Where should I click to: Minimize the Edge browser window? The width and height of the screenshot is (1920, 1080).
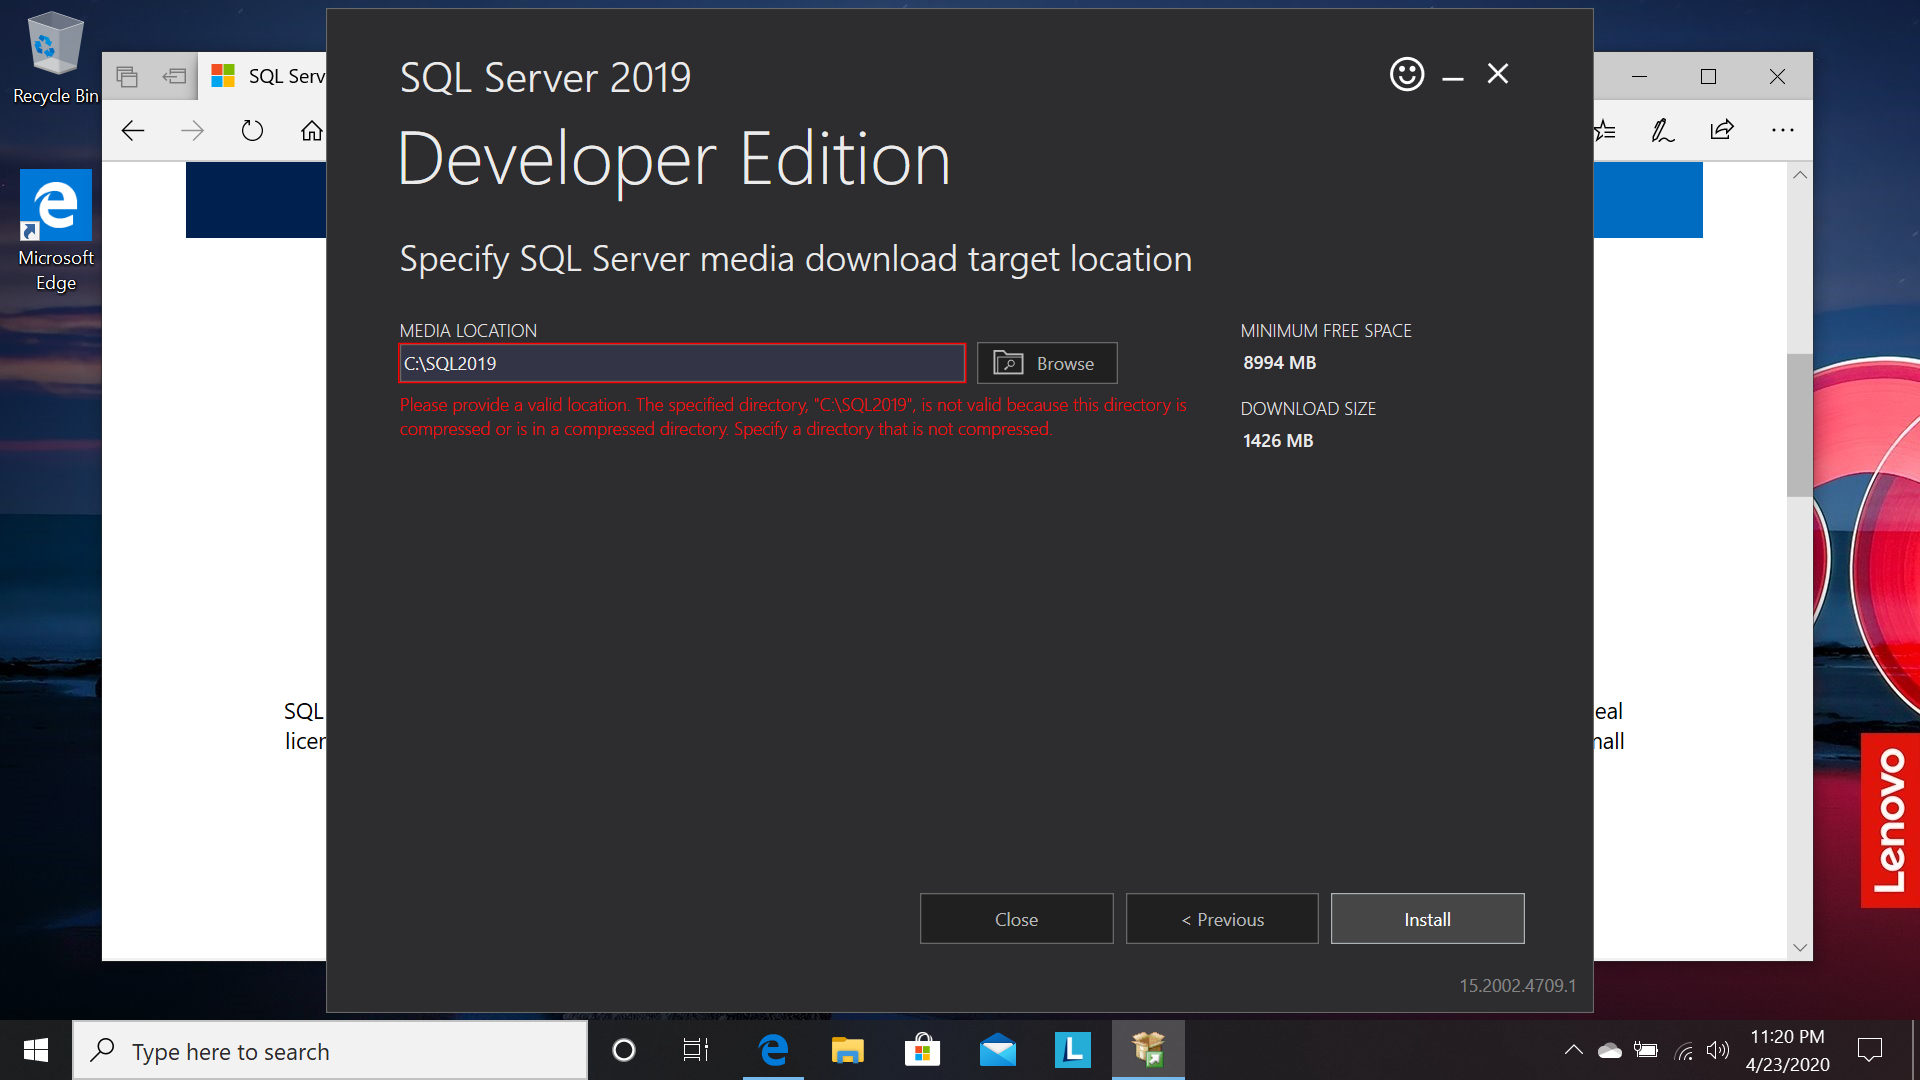(x=1639, y=76)
